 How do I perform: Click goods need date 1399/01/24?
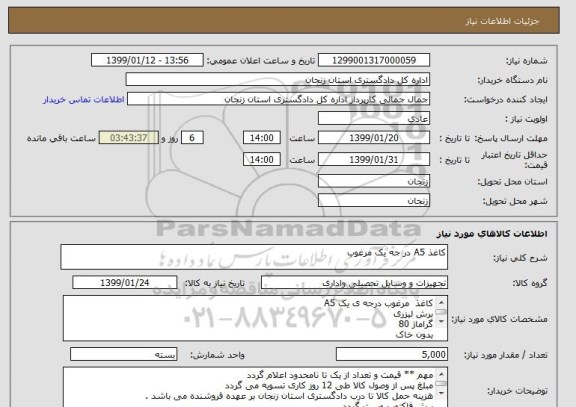[x=125, y=283]
